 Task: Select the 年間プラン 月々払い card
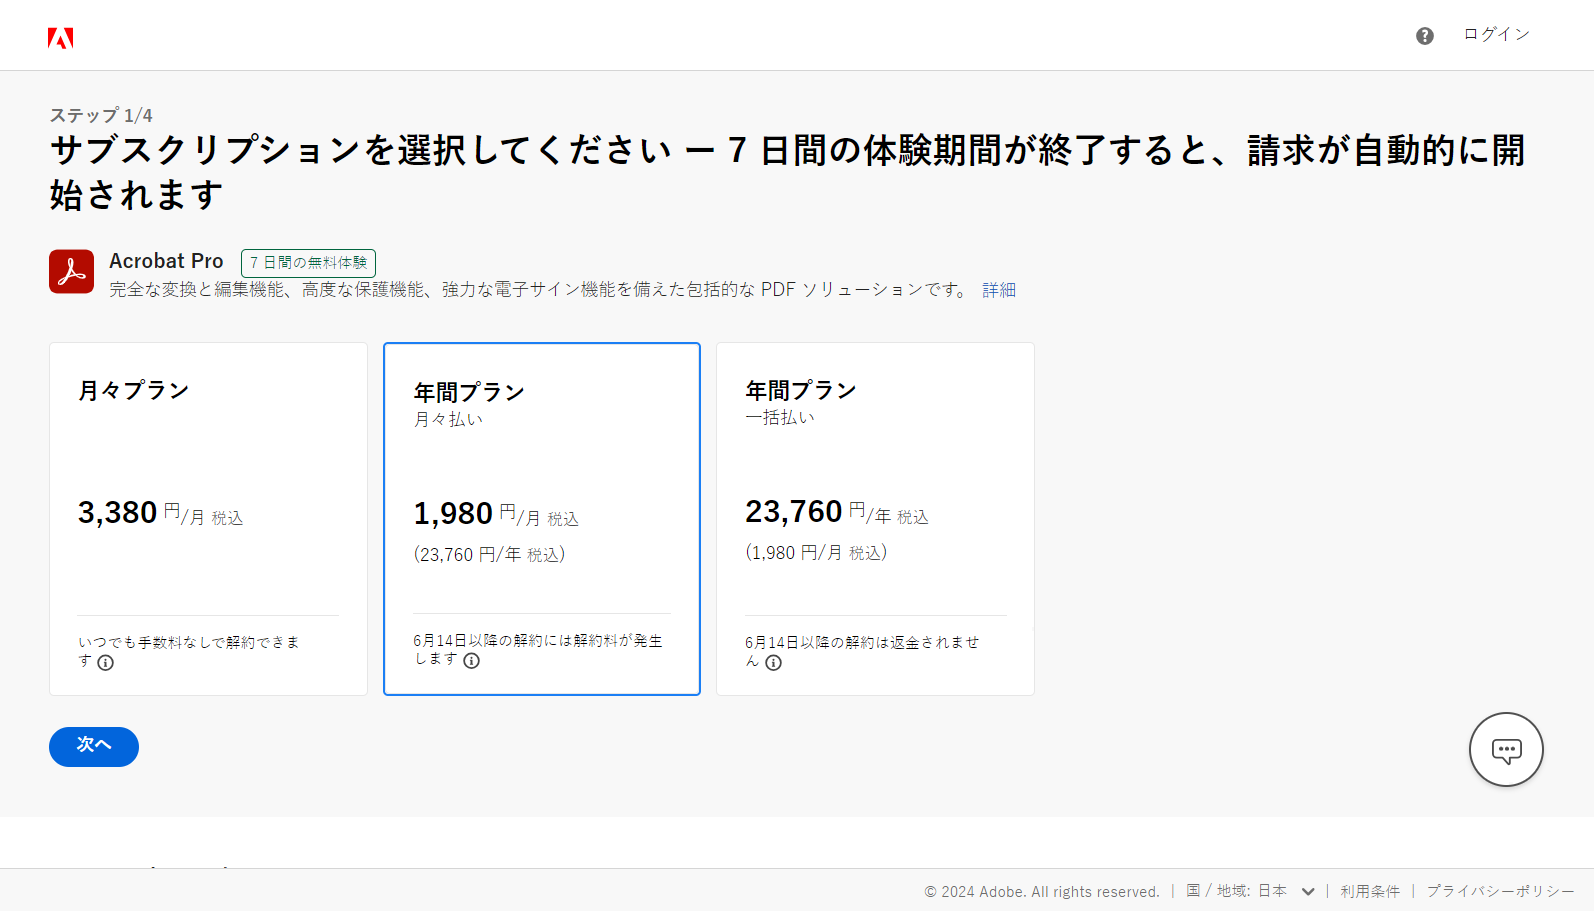(x=542, y=519)
